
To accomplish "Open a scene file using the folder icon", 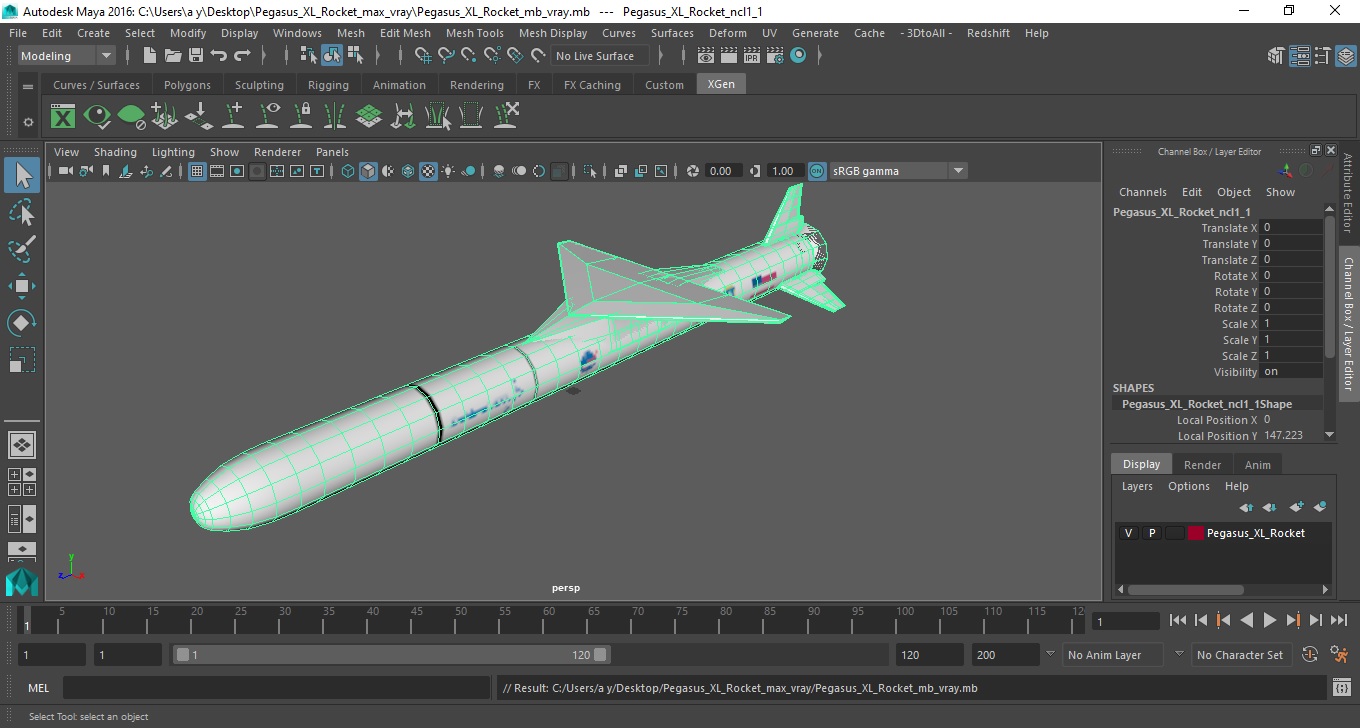I will point(173,56).
